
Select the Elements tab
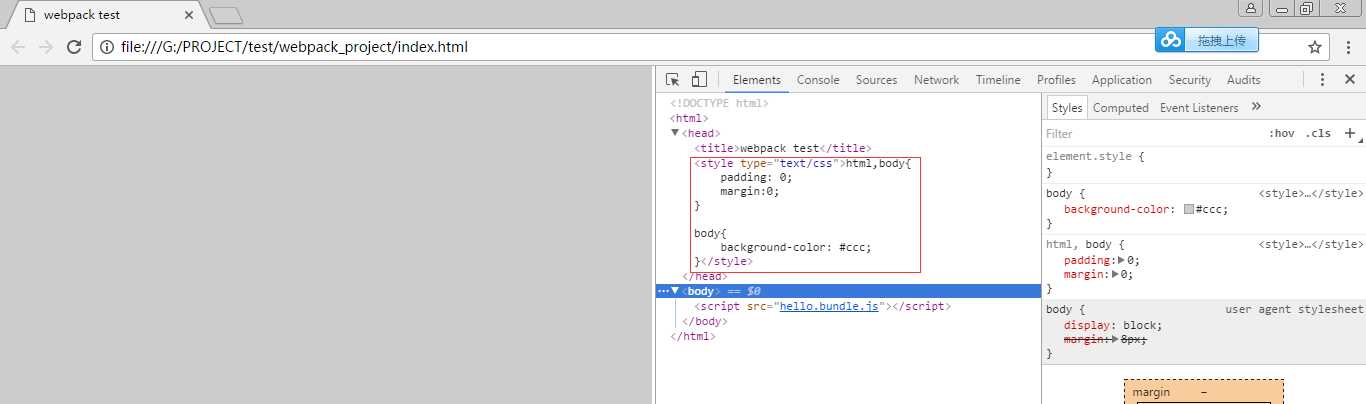(x=757, y=80)
